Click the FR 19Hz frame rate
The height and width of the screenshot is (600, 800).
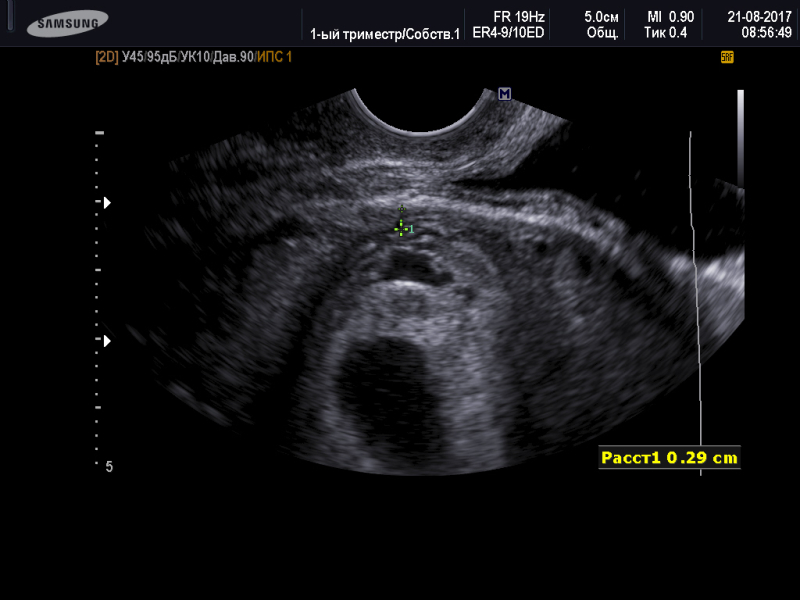[x=519, y=17]
